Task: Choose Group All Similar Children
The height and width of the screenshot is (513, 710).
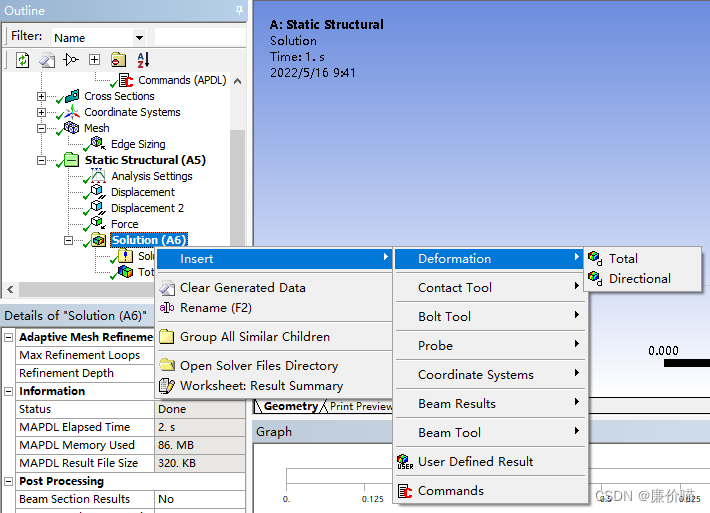Action: point(273,337)
